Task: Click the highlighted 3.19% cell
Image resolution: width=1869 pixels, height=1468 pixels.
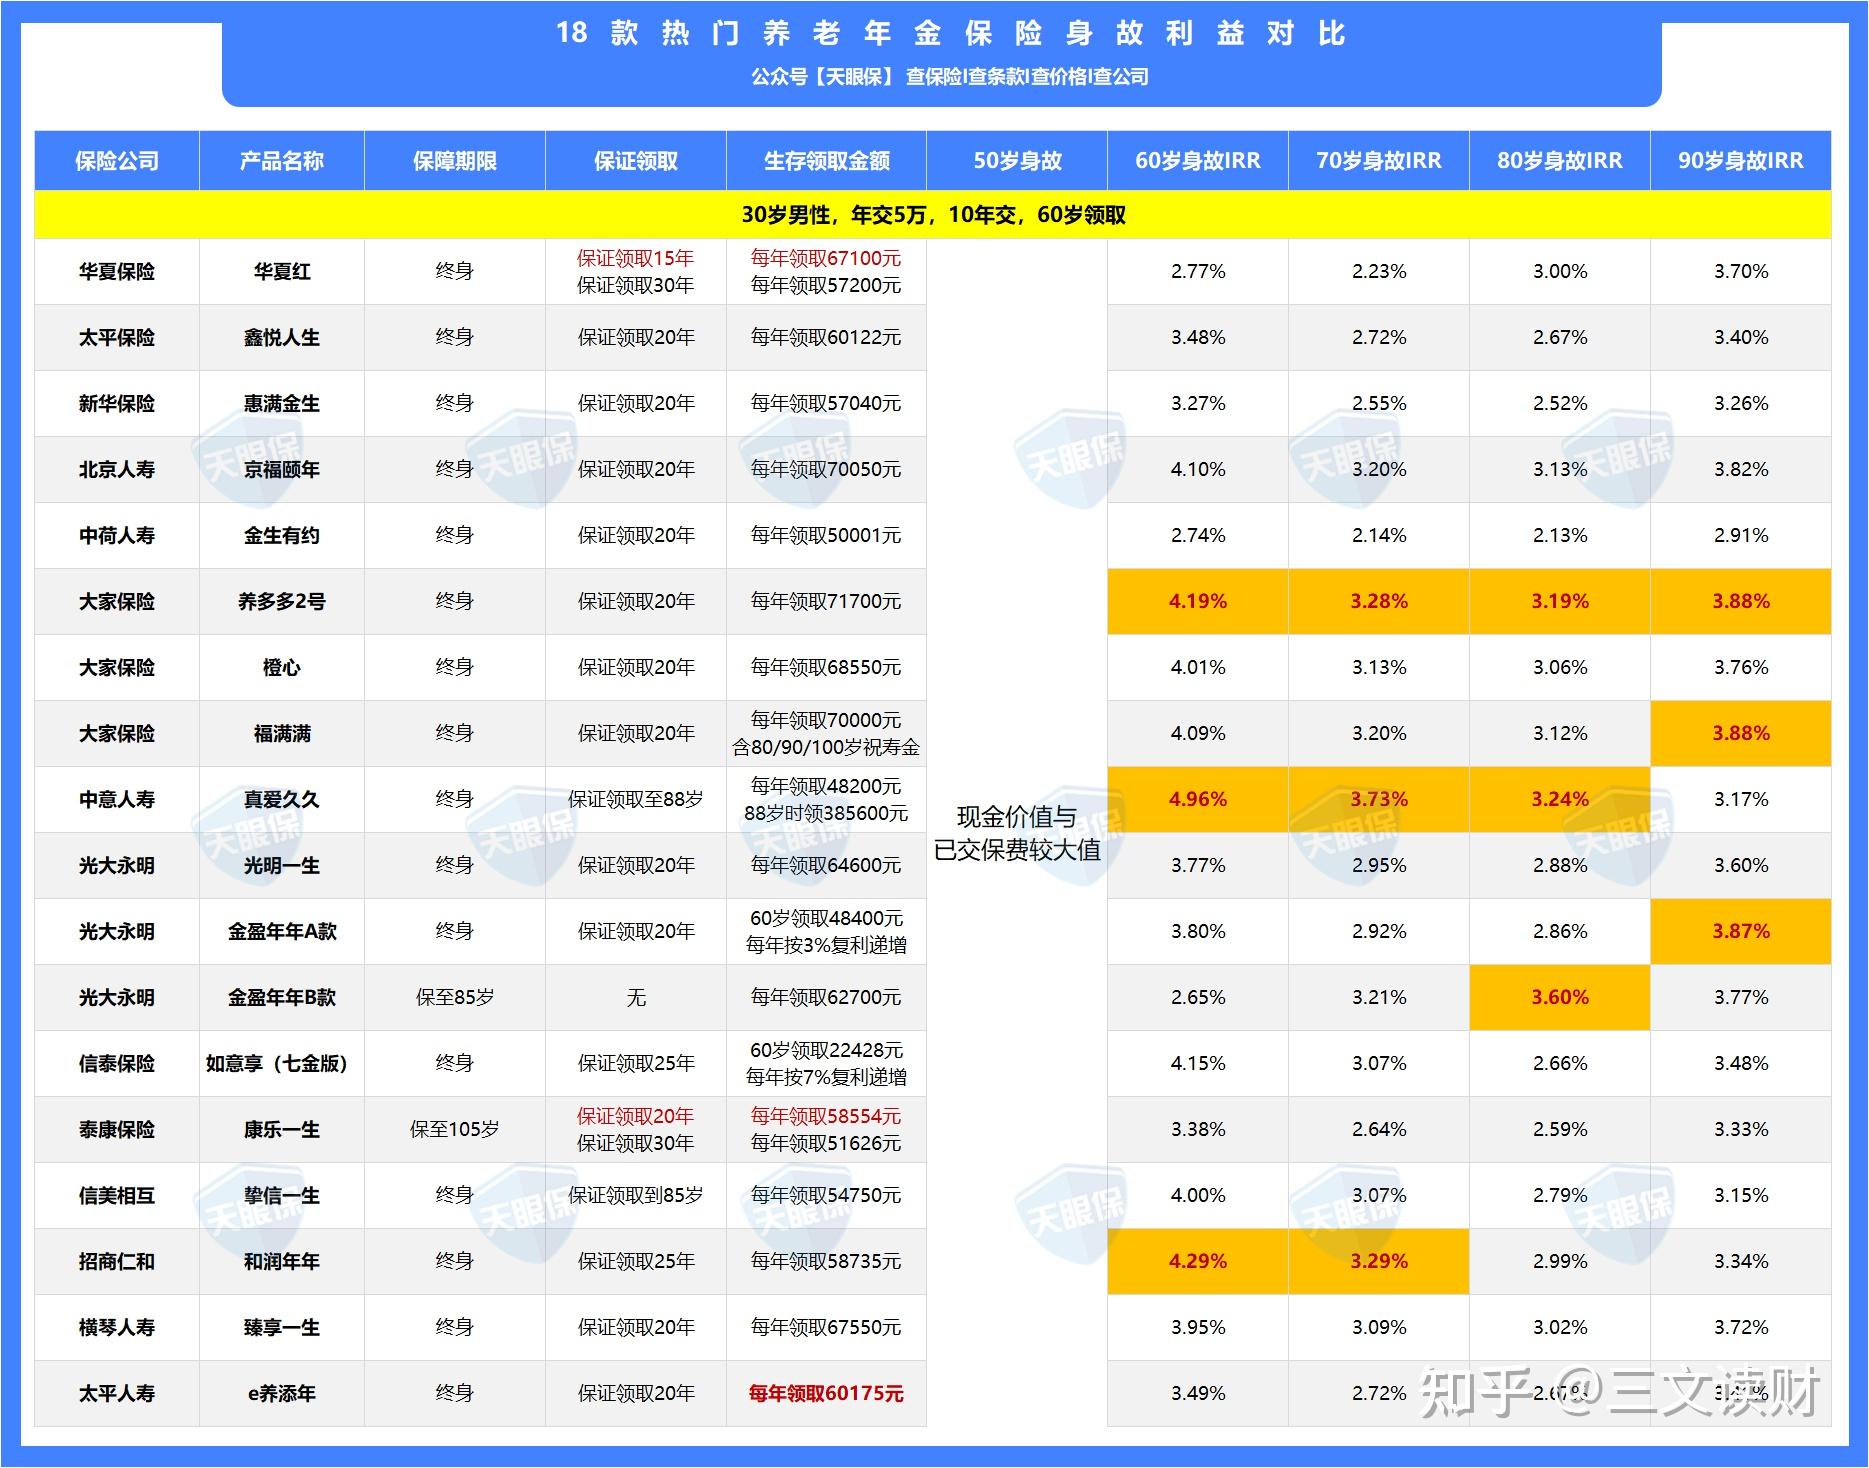Action: [1560, 602]
